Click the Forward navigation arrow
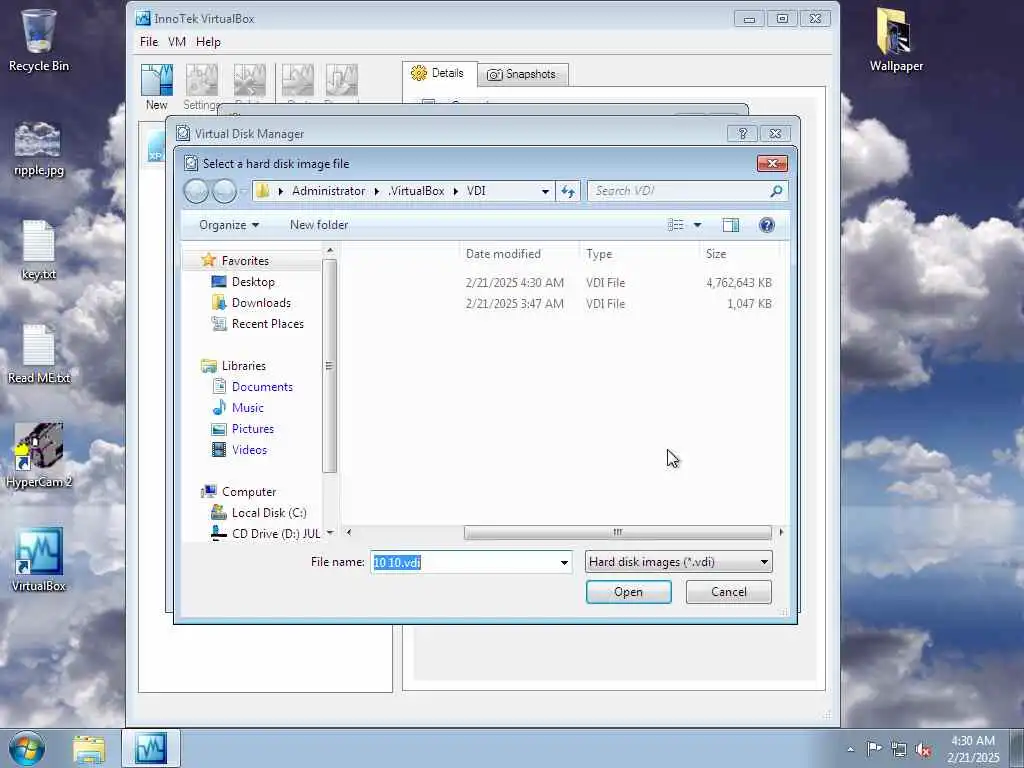The image size is (1024, 768). tap(225, 191)
